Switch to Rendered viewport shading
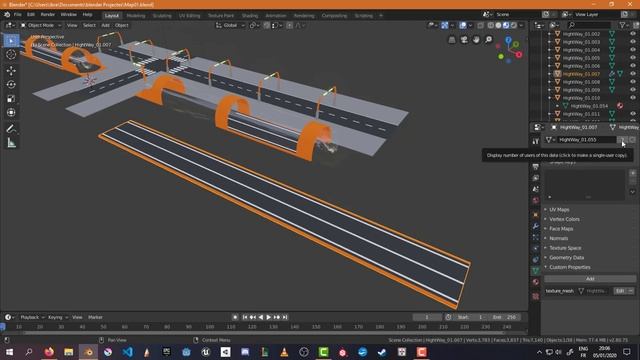Viewport: 640px width, 360px height. pos(514,25)
